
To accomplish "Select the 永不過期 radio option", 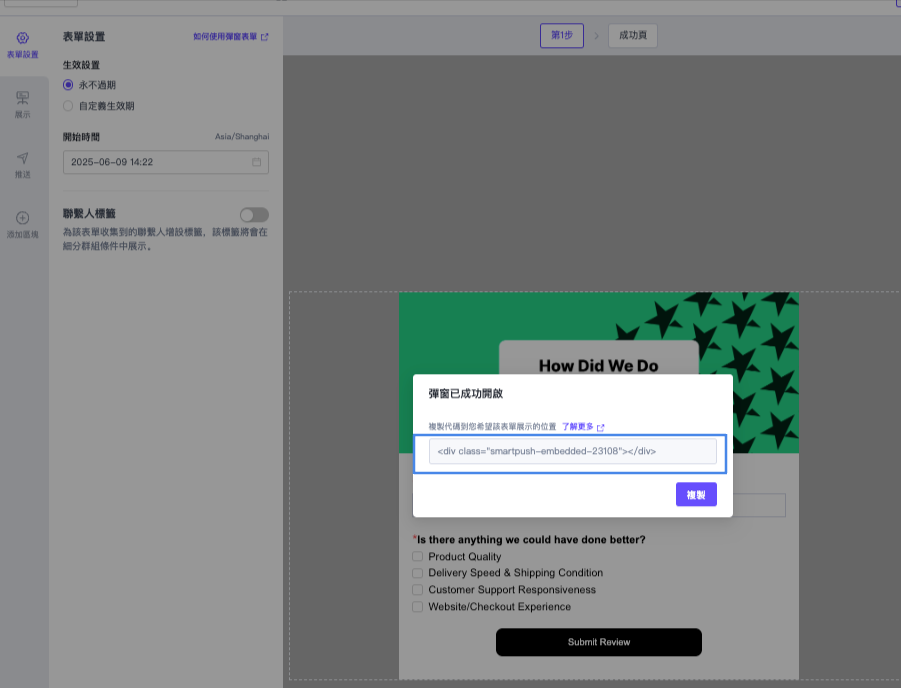I will tap(68, 86).
